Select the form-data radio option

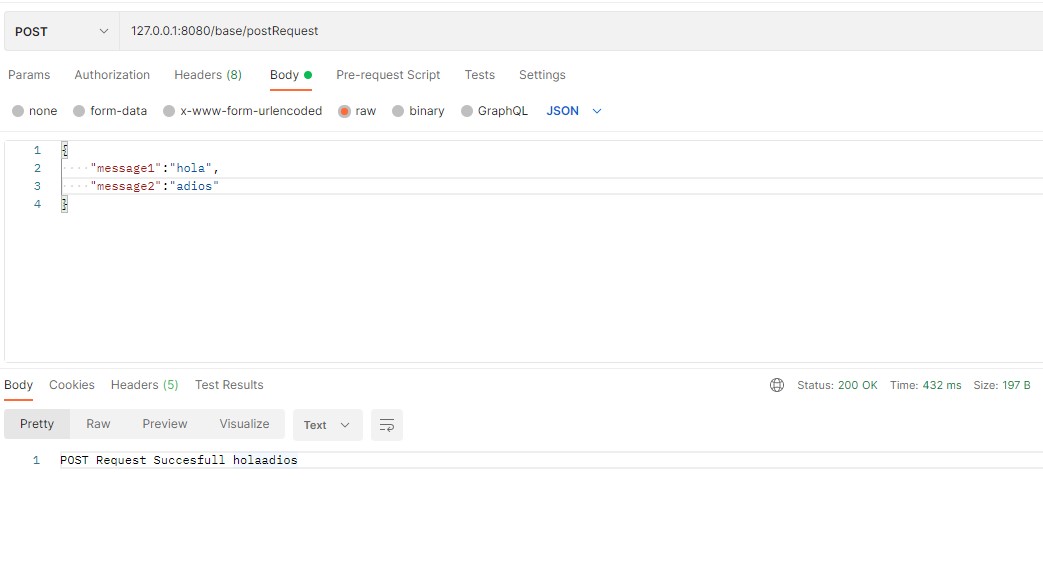pyautogui.click(x=79, y=111)
